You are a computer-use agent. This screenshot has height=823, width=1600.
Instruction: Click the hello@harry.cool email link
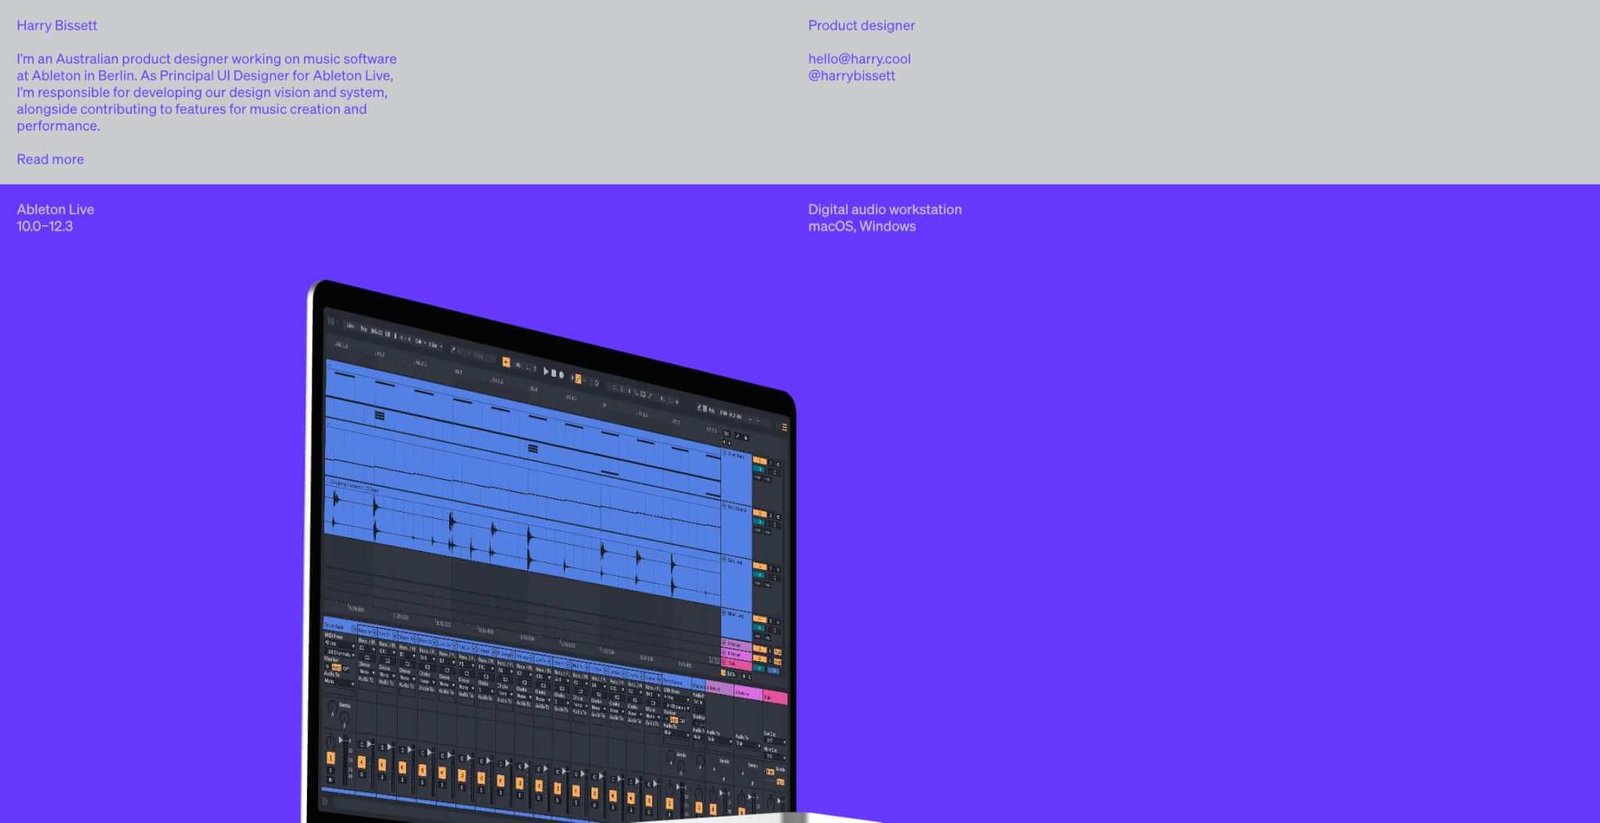(859, 59)
